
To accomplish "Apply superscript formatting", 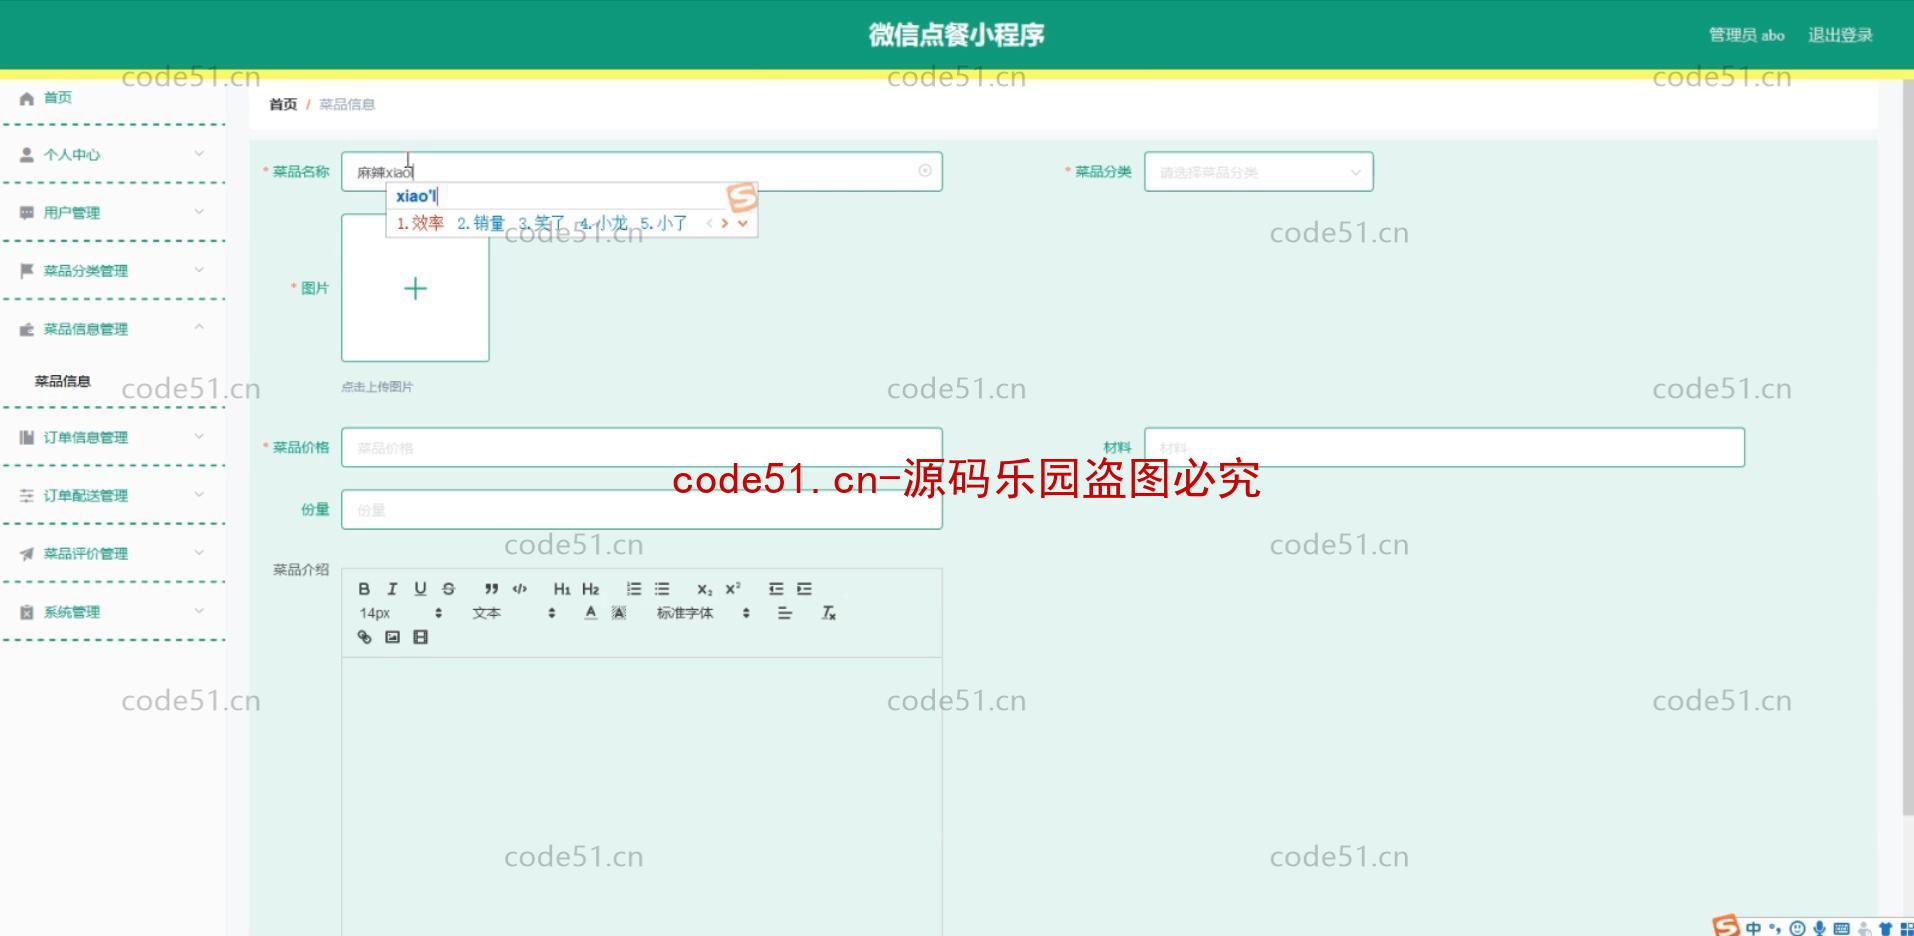I will coord(733,589).
